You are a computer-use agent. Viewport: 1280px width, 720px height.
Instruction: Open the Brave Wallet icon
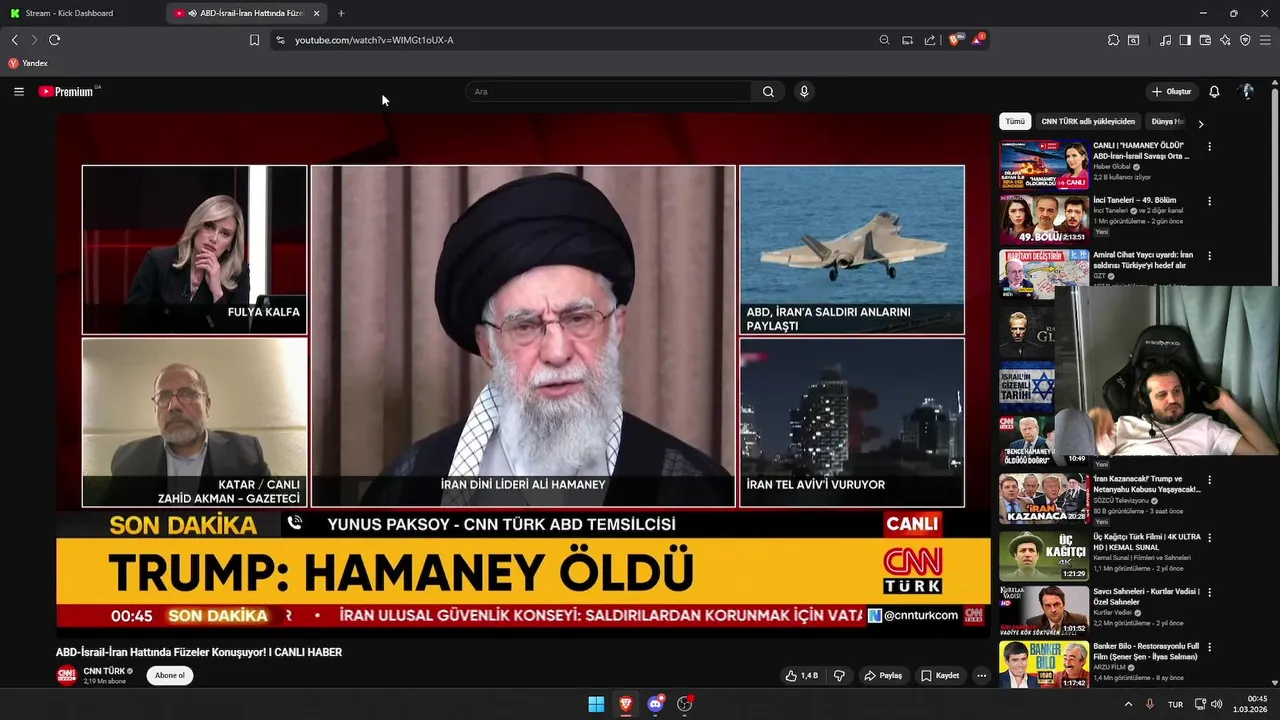click(1205, 40)
